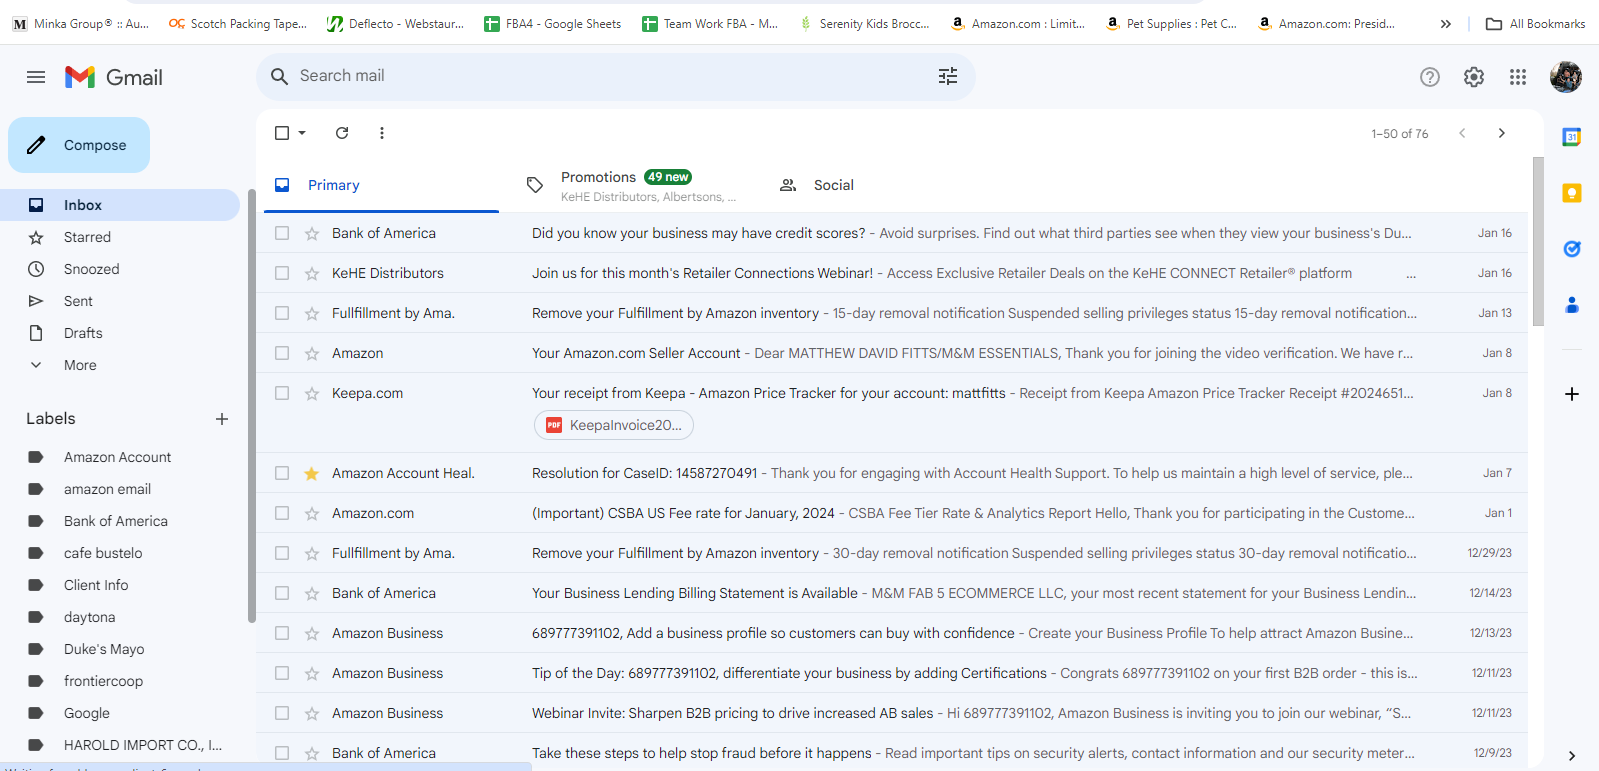Go to newer emails page
The width and height of the screenshot is (1599, 771).
pyautogui.click(x=1462, y=133)
